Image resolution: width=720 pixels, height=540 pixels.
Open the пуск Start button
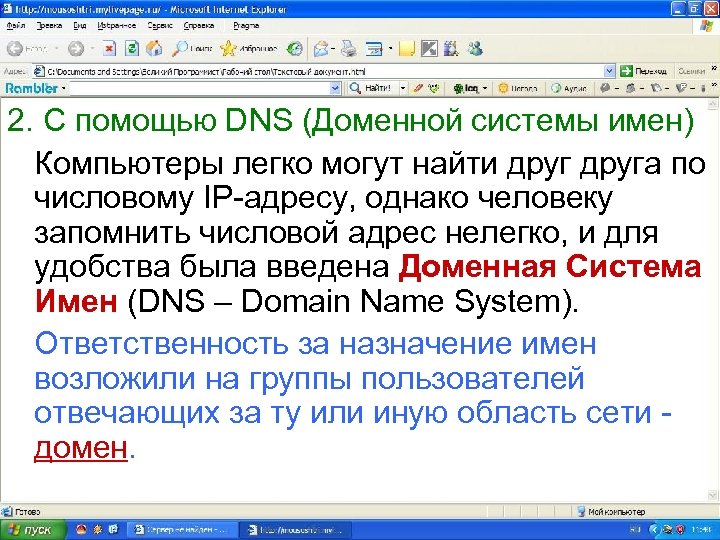(x=30, y=529)
